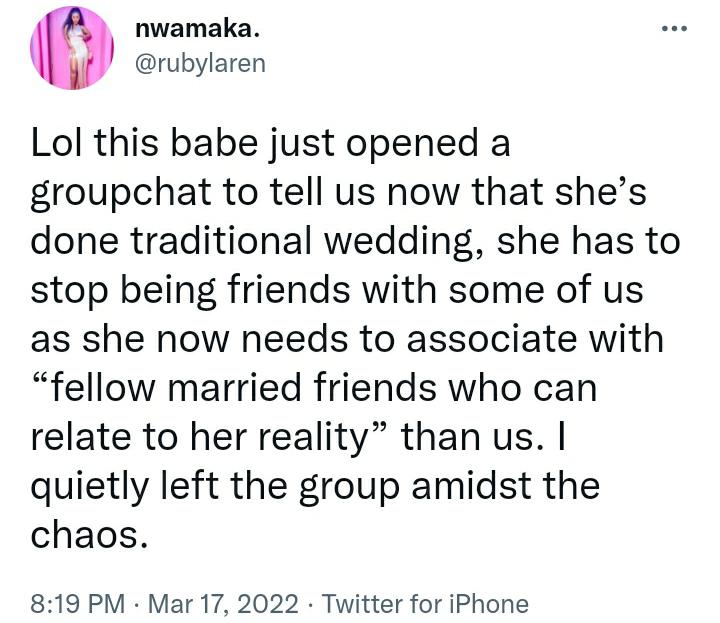Click the word "Lol" starting the tweet

coord(58,143)
